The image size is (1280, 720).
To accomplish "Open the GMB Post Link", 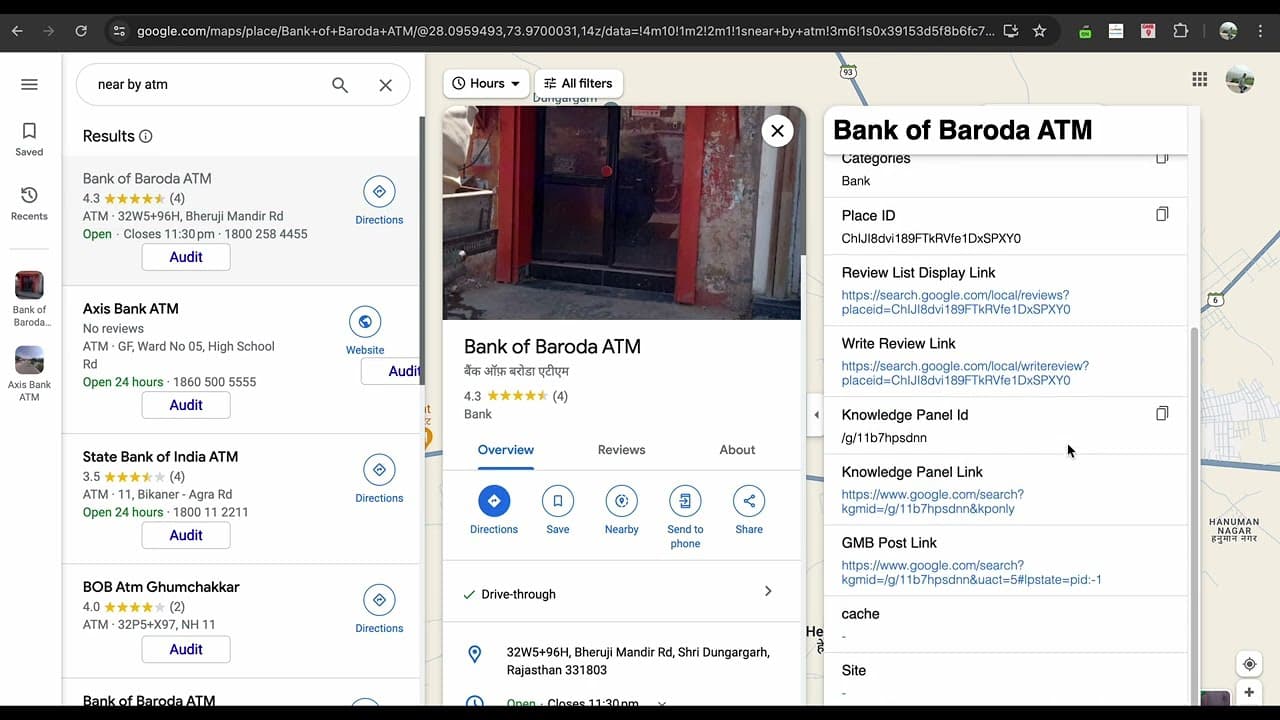I will point(971,572).
